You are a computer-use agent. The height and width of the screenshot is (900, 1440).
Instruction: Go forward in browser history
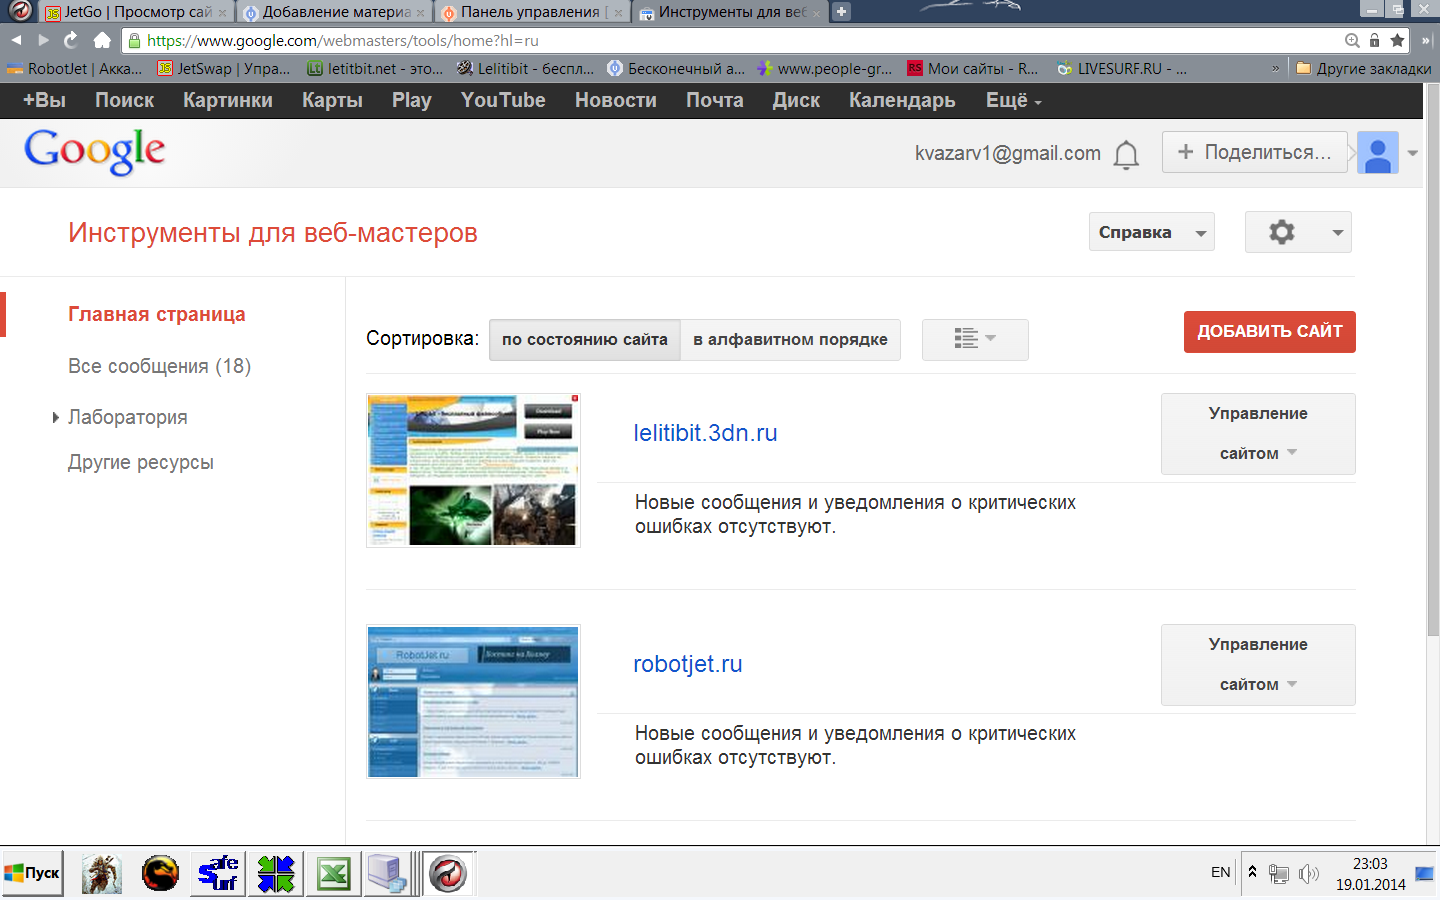pos(43,40)
